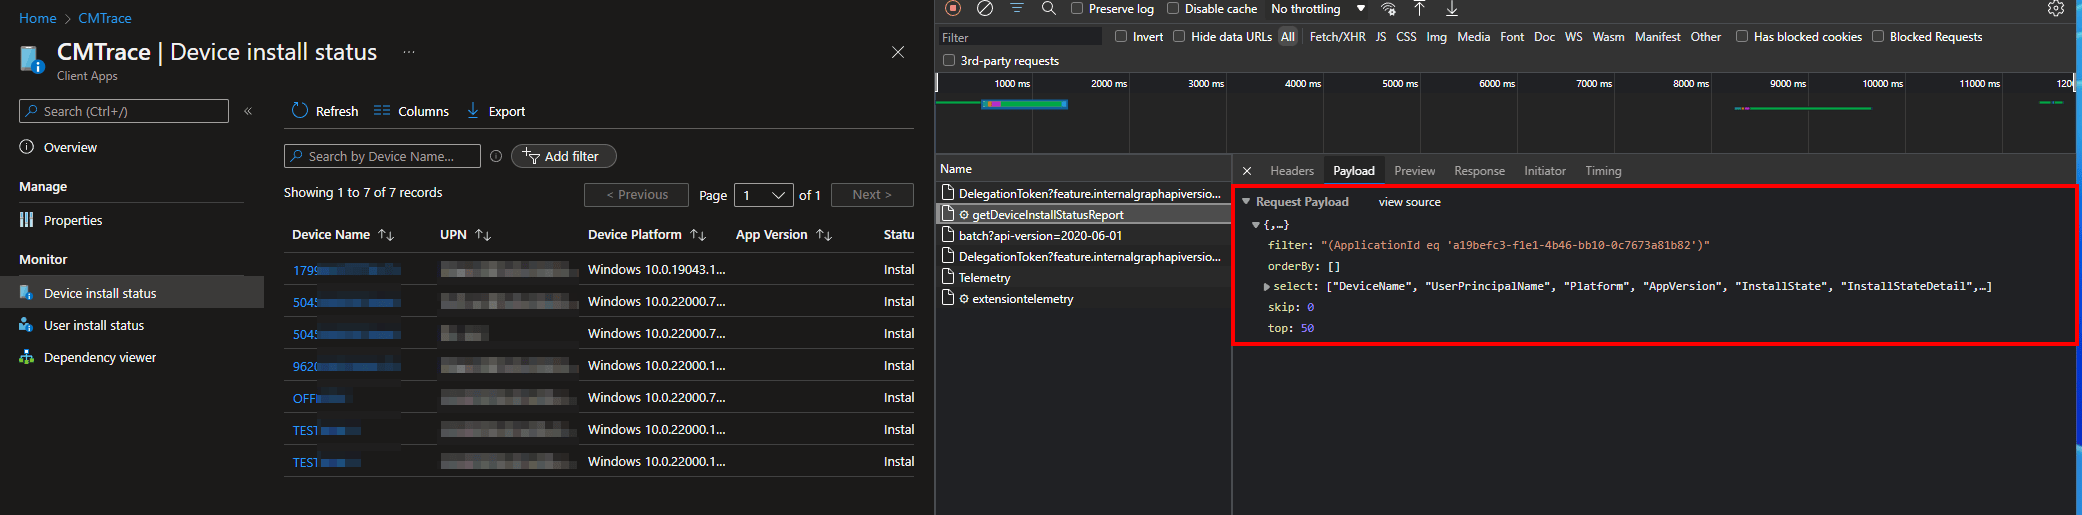This screenshot has height=515, width=2082.
Task: Click the Export download icon
Action: tap(473, 110)
